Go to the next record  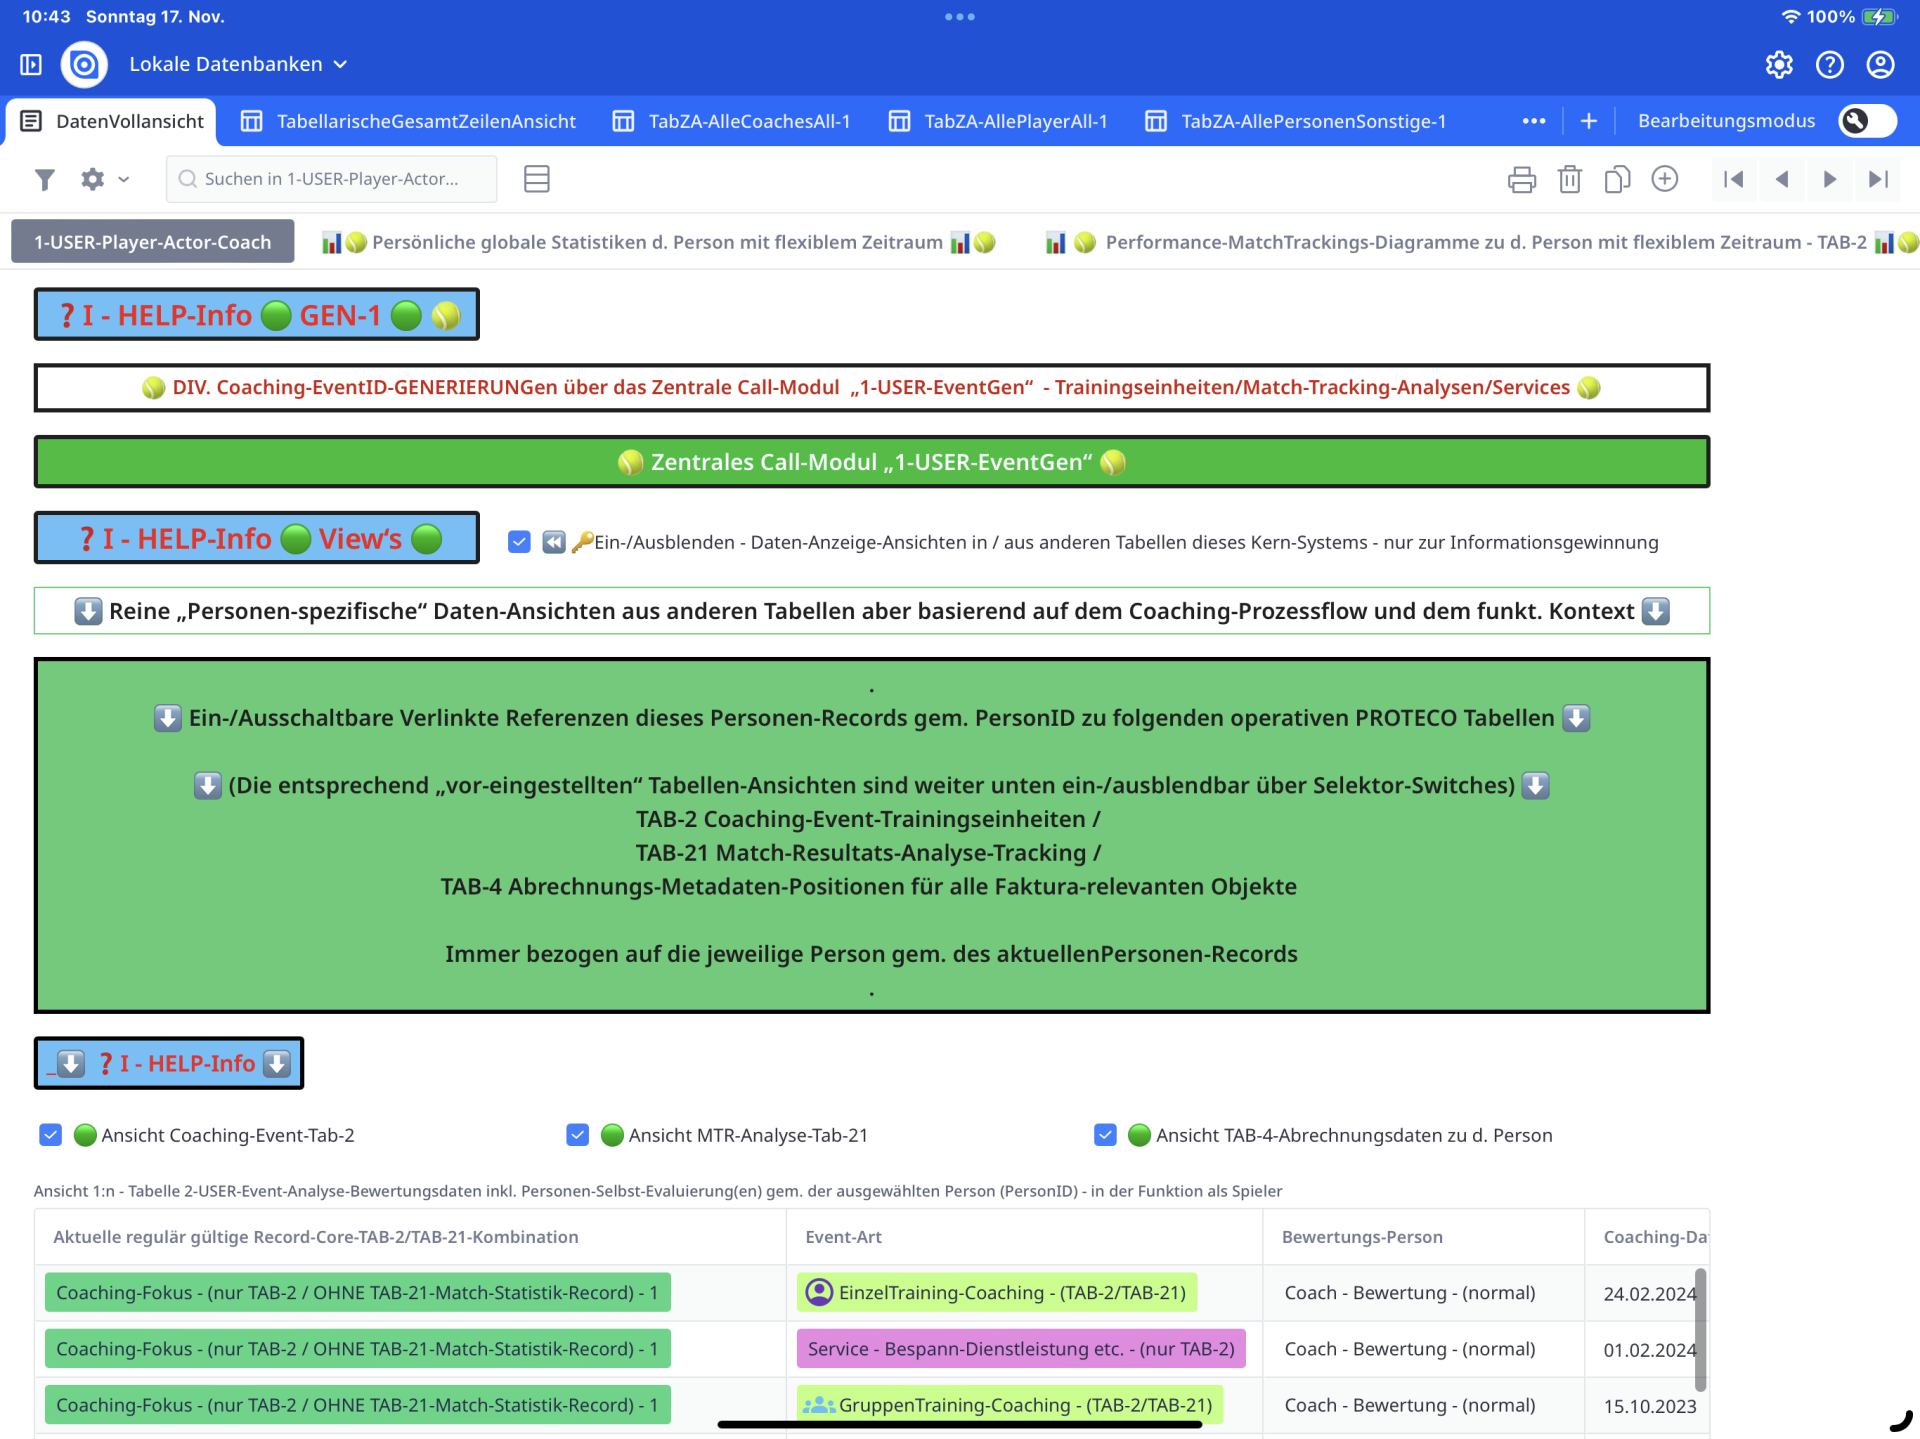click(x=1829, y=179)
